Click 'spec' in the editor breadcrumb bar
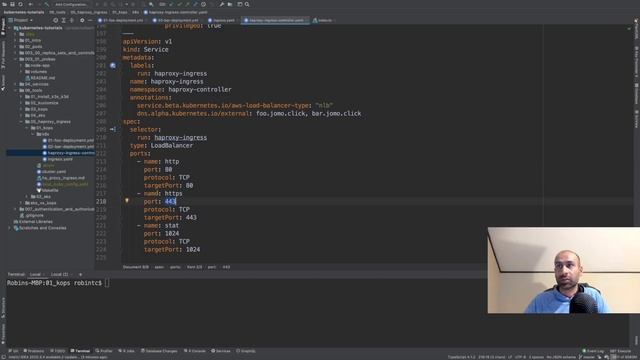This screenshot has height=360, width=640. [x=159, y=267]
